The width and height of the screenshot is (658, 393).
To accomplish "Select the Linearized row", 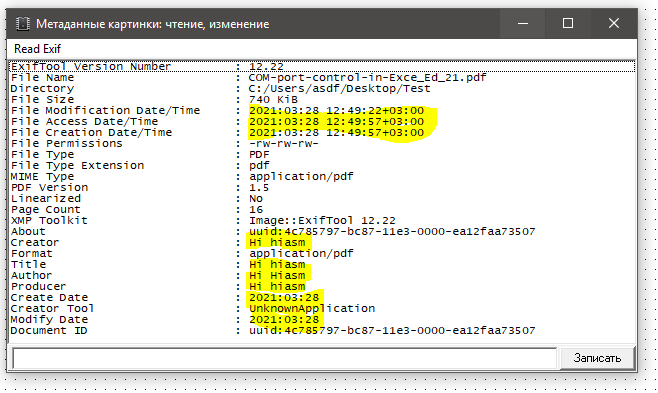I will coord(322,198).
